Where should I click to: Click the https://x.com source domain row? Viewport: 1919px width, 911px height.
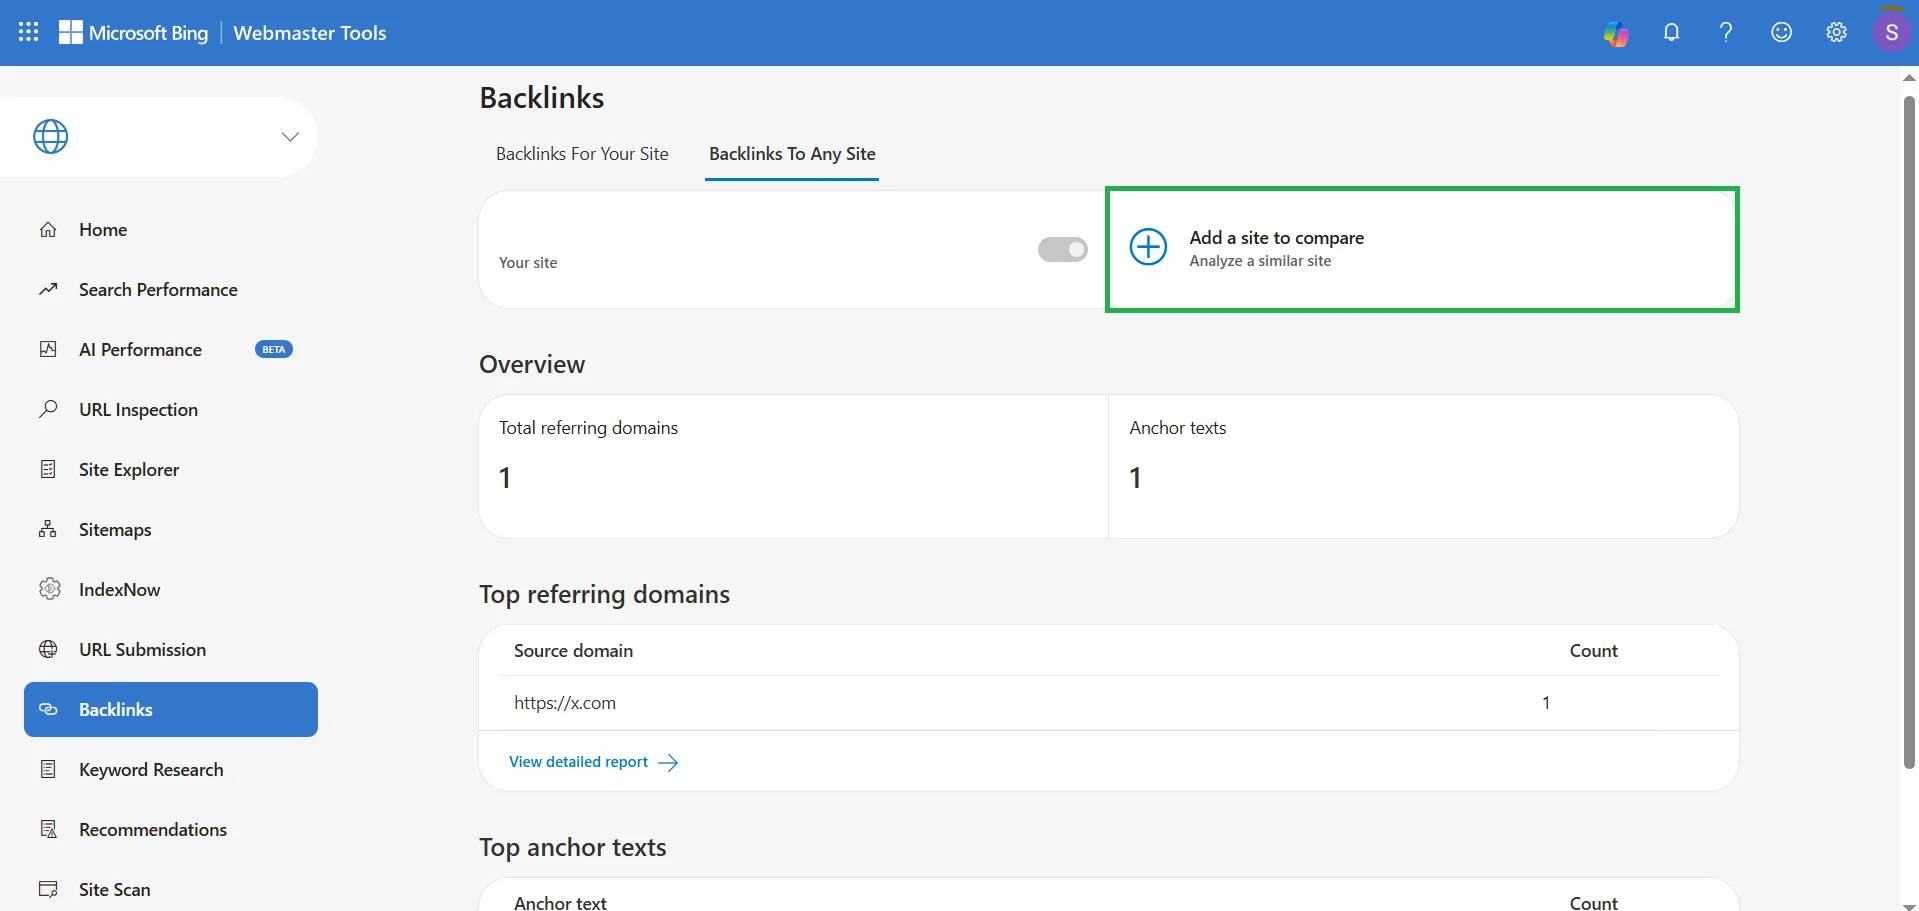(x=1108, y=703)
